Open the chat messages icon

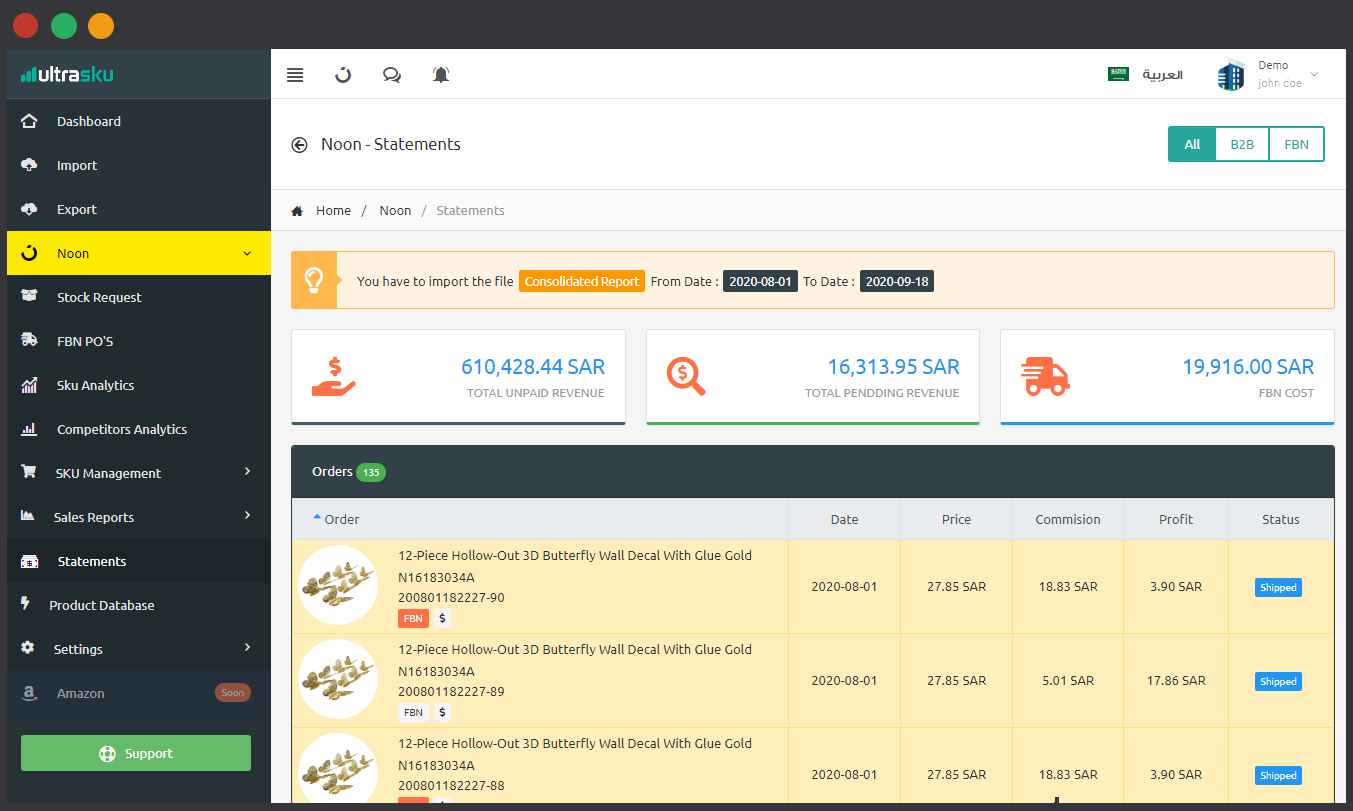[x=392, y=75]
